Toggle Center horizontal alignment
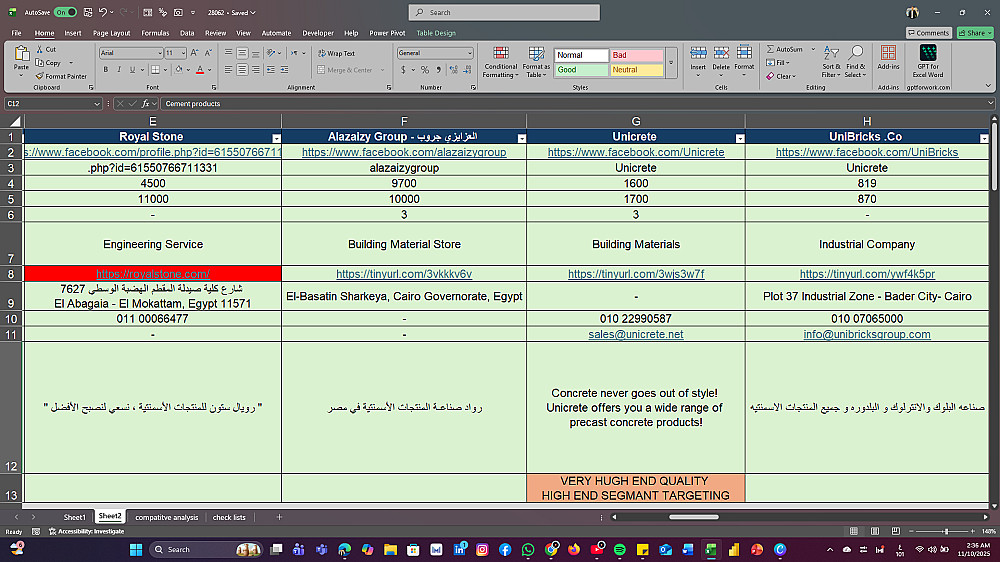Image resolution: width=1000 pixels, height=562 pixels. click(242, 70)
